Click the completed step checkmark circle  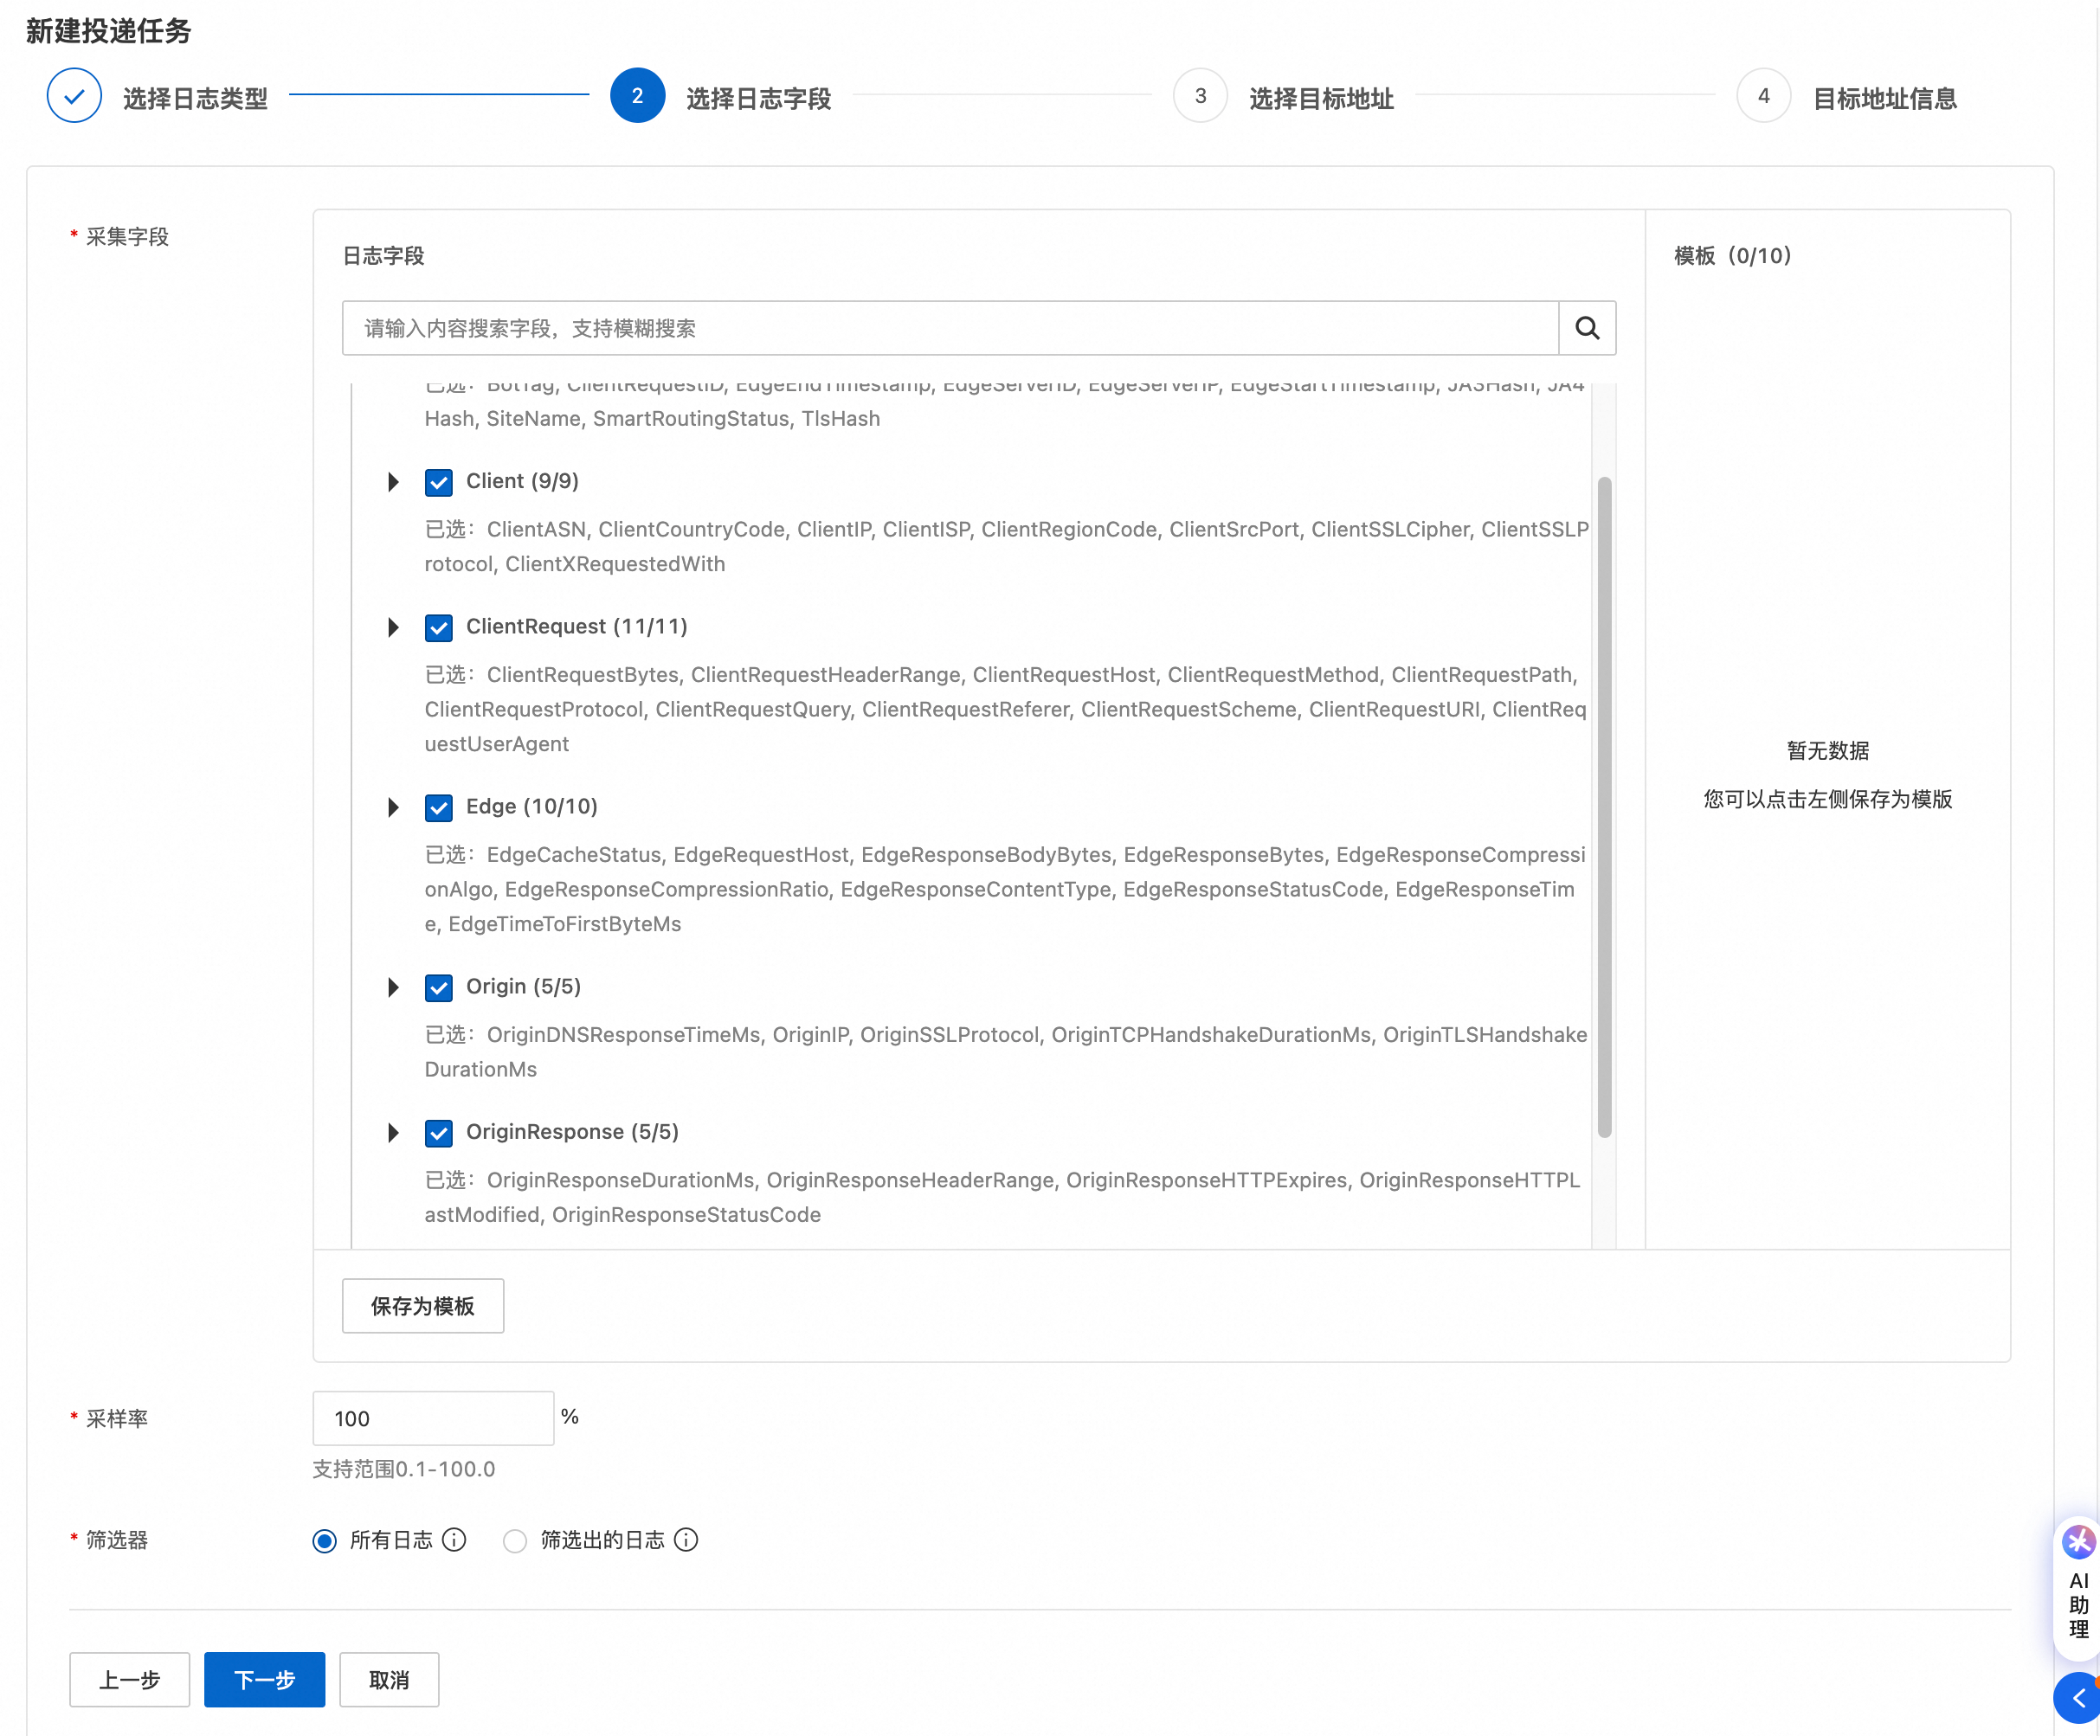(74, 96)
